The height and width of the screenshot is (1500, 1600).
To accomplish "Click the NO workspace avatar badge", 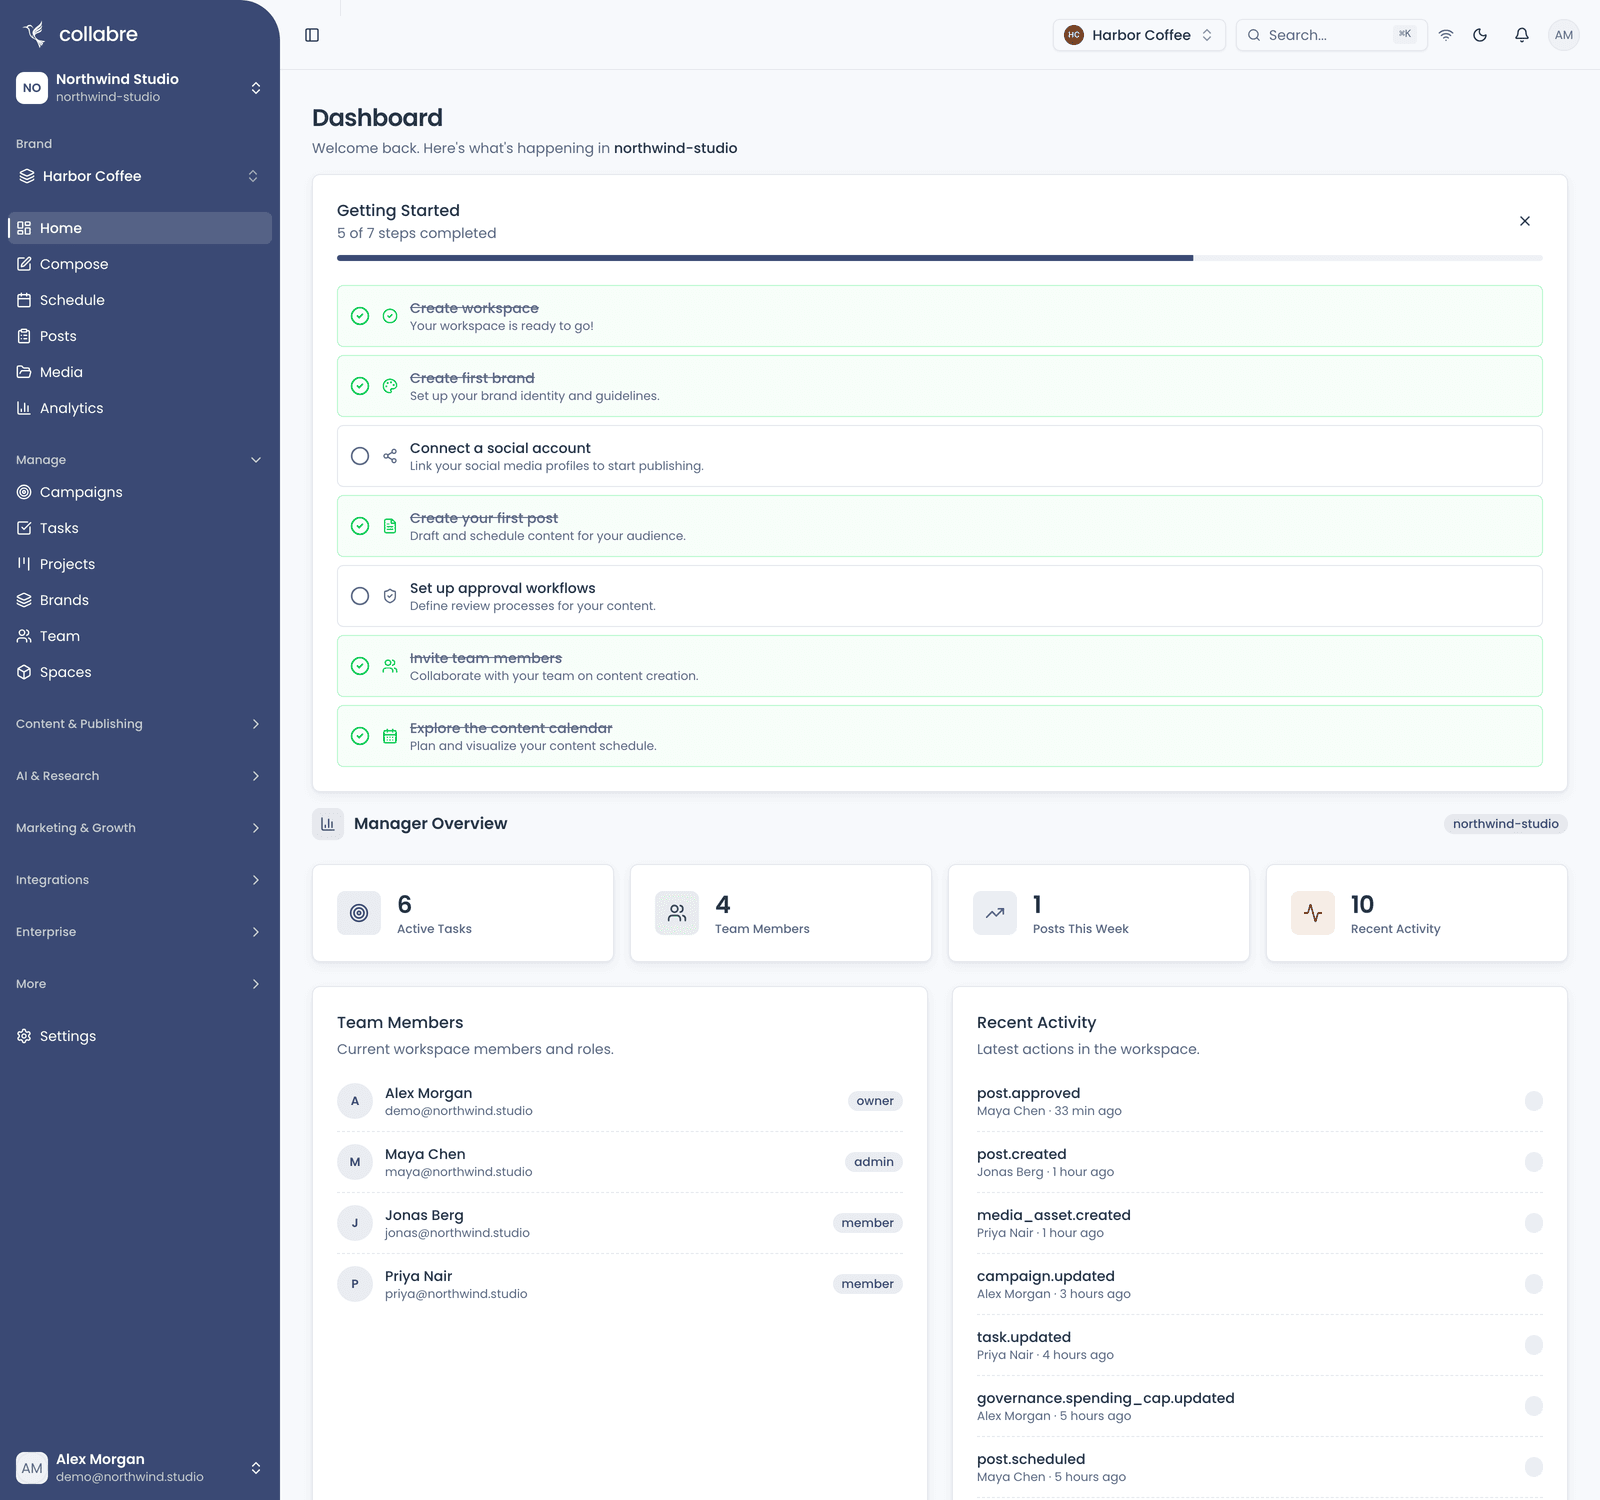I will pos(32,88).
